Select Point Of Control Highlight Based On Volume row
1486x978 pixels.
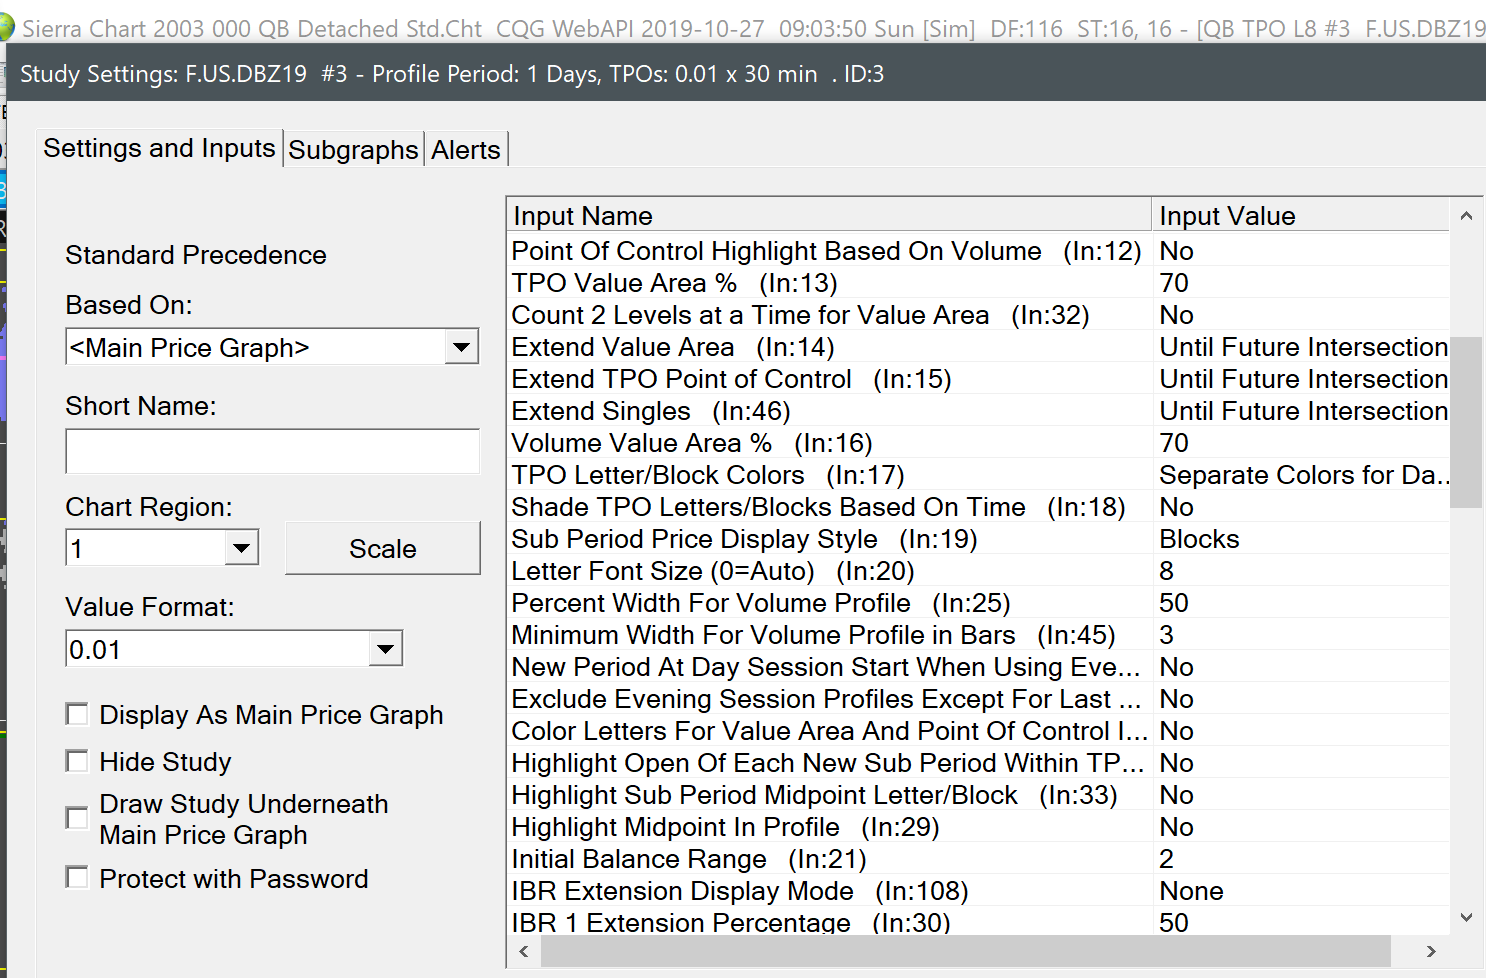[978, 251]
